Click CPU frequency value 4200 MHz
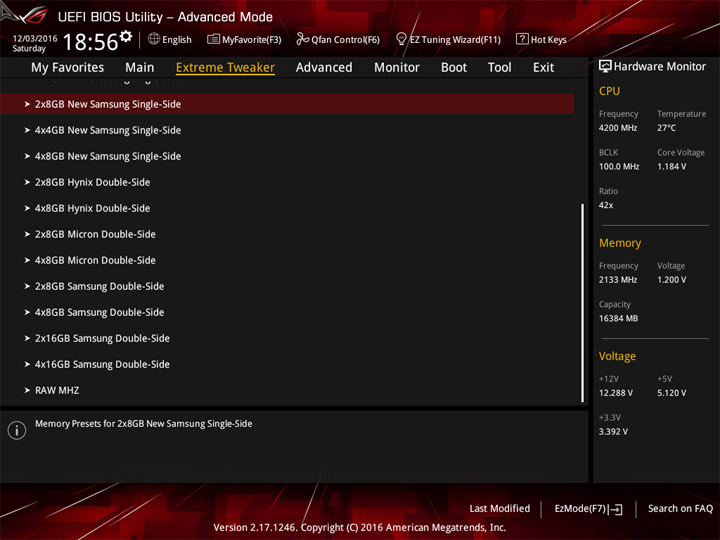This screenshot has height=540, width=720. pyautogui.click(x=618, y=128)
